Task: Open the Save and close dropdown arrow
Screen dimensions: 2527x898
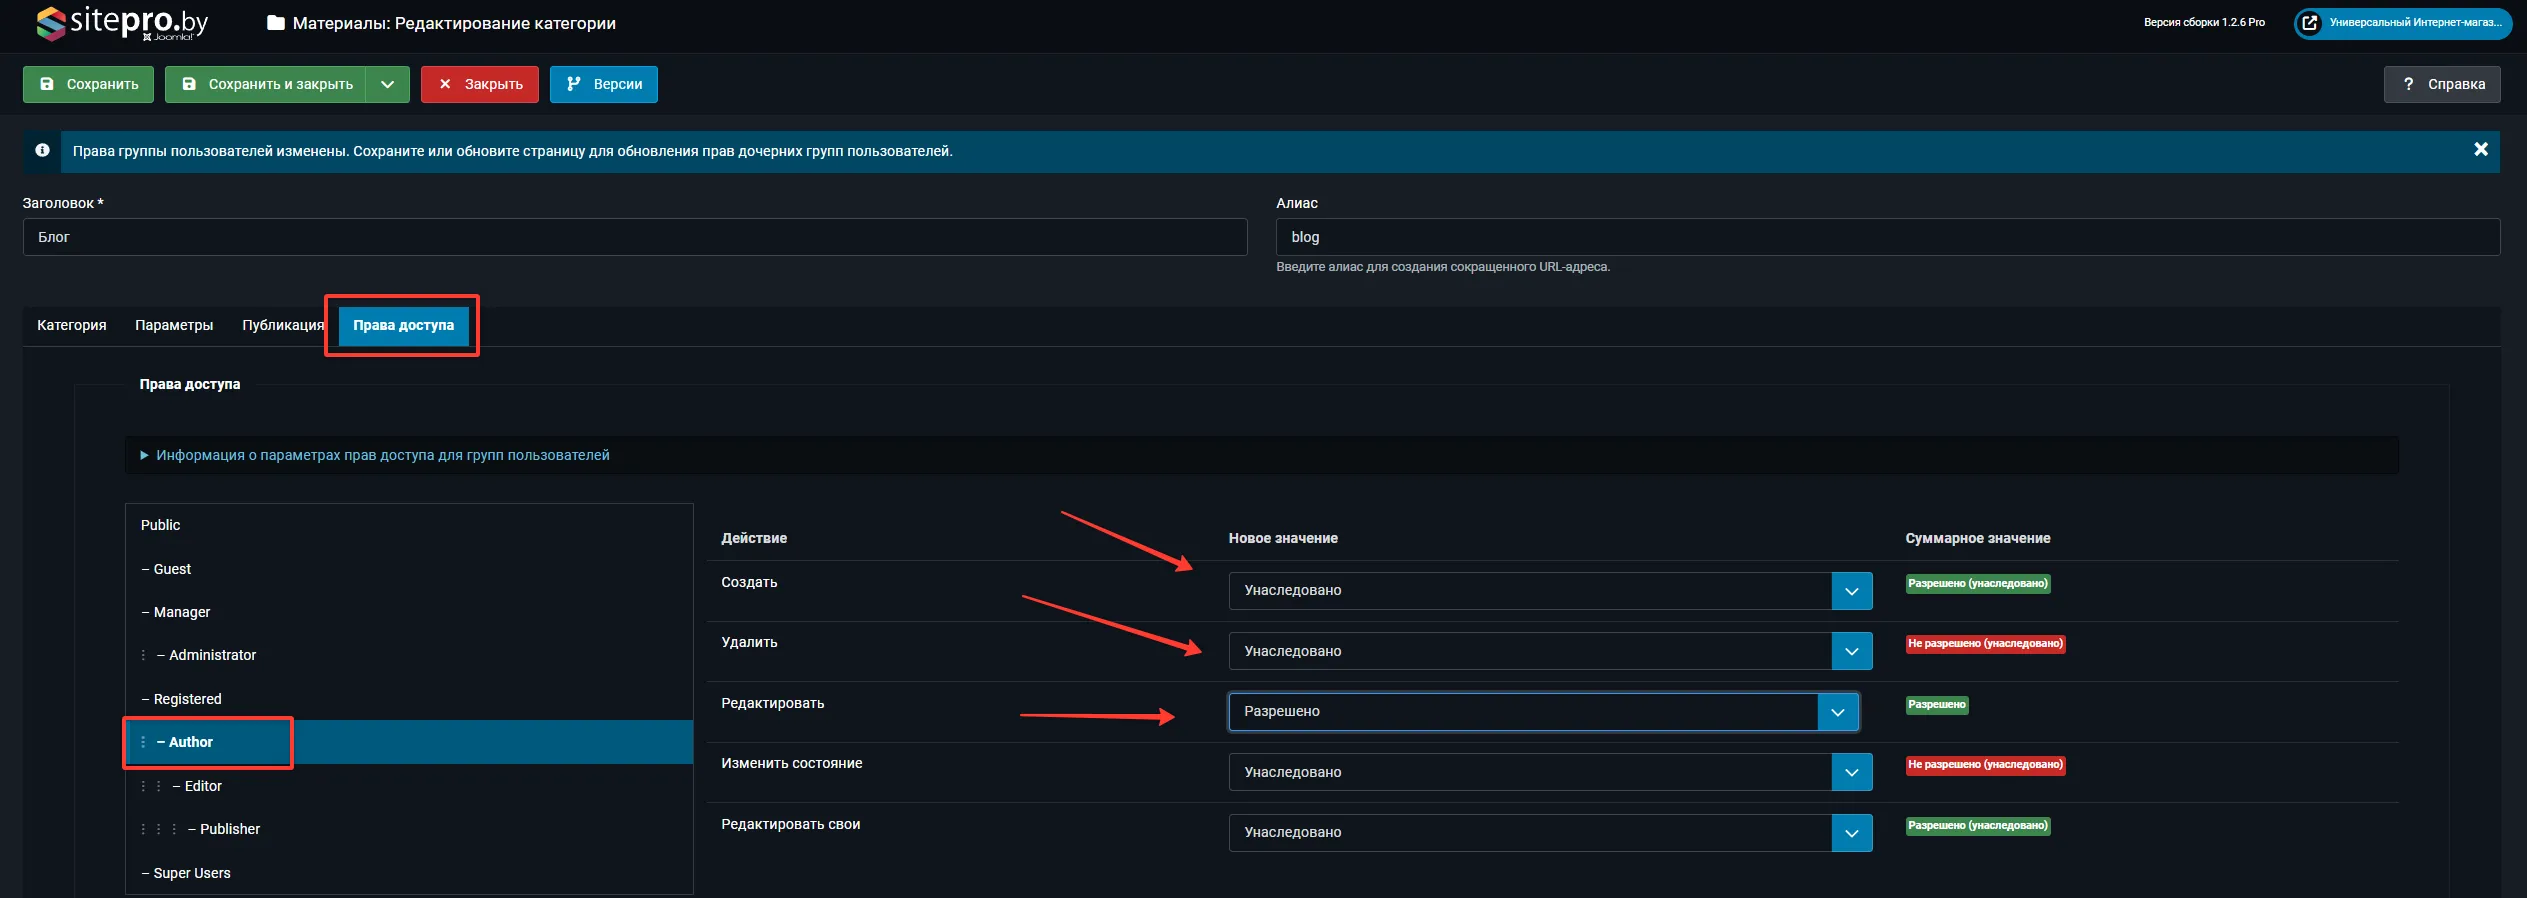Action: click(388, 85)
